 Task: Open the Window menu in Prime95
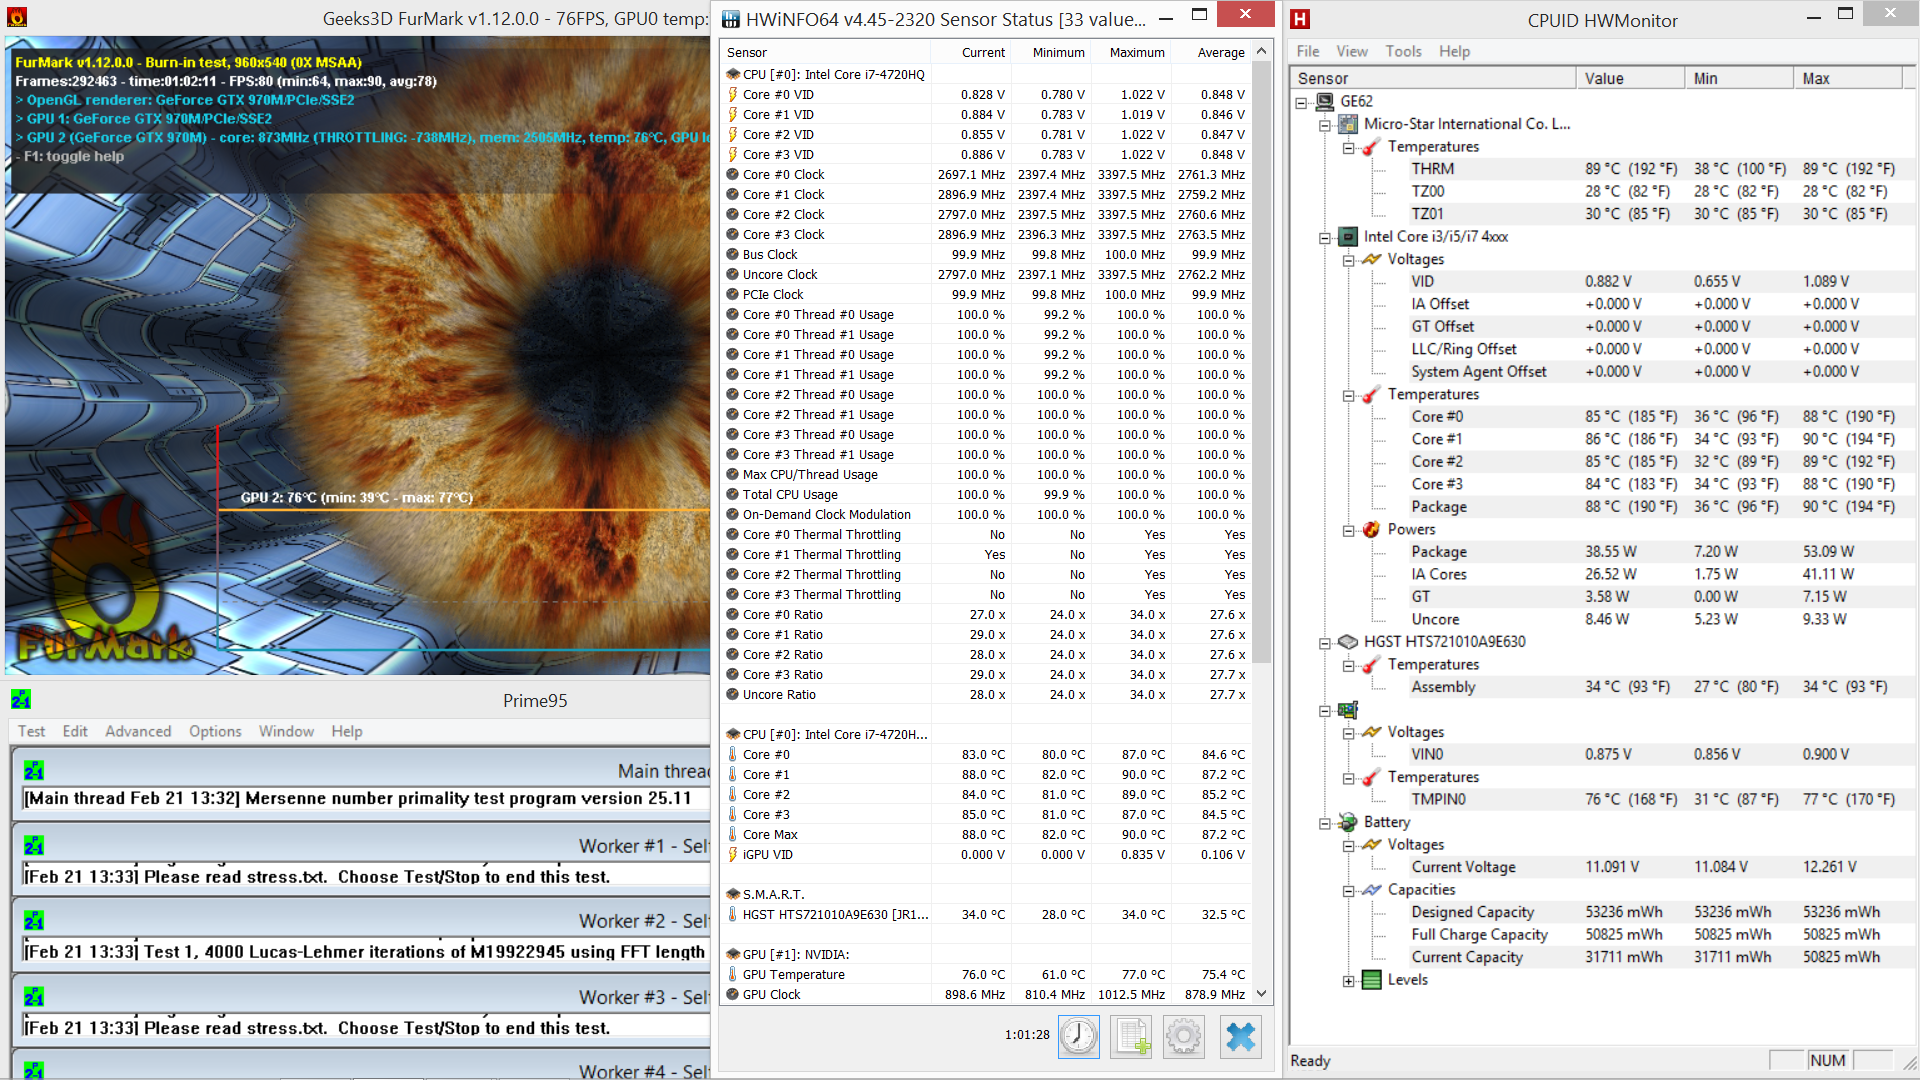[x=286, y=731]
